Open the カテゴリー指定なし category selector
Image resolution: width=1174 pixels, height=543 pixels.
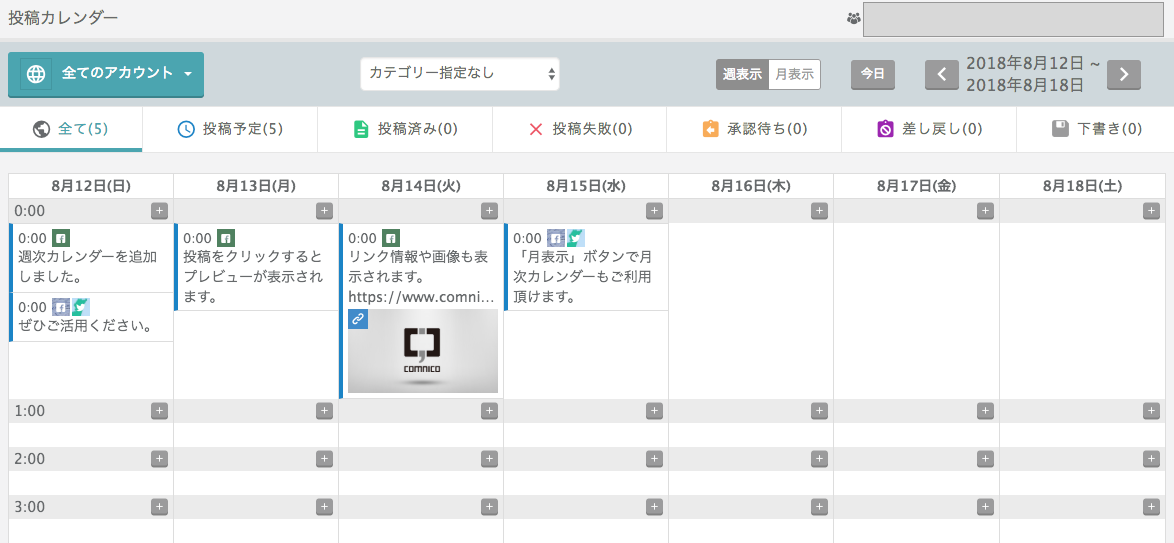(460, 73)
